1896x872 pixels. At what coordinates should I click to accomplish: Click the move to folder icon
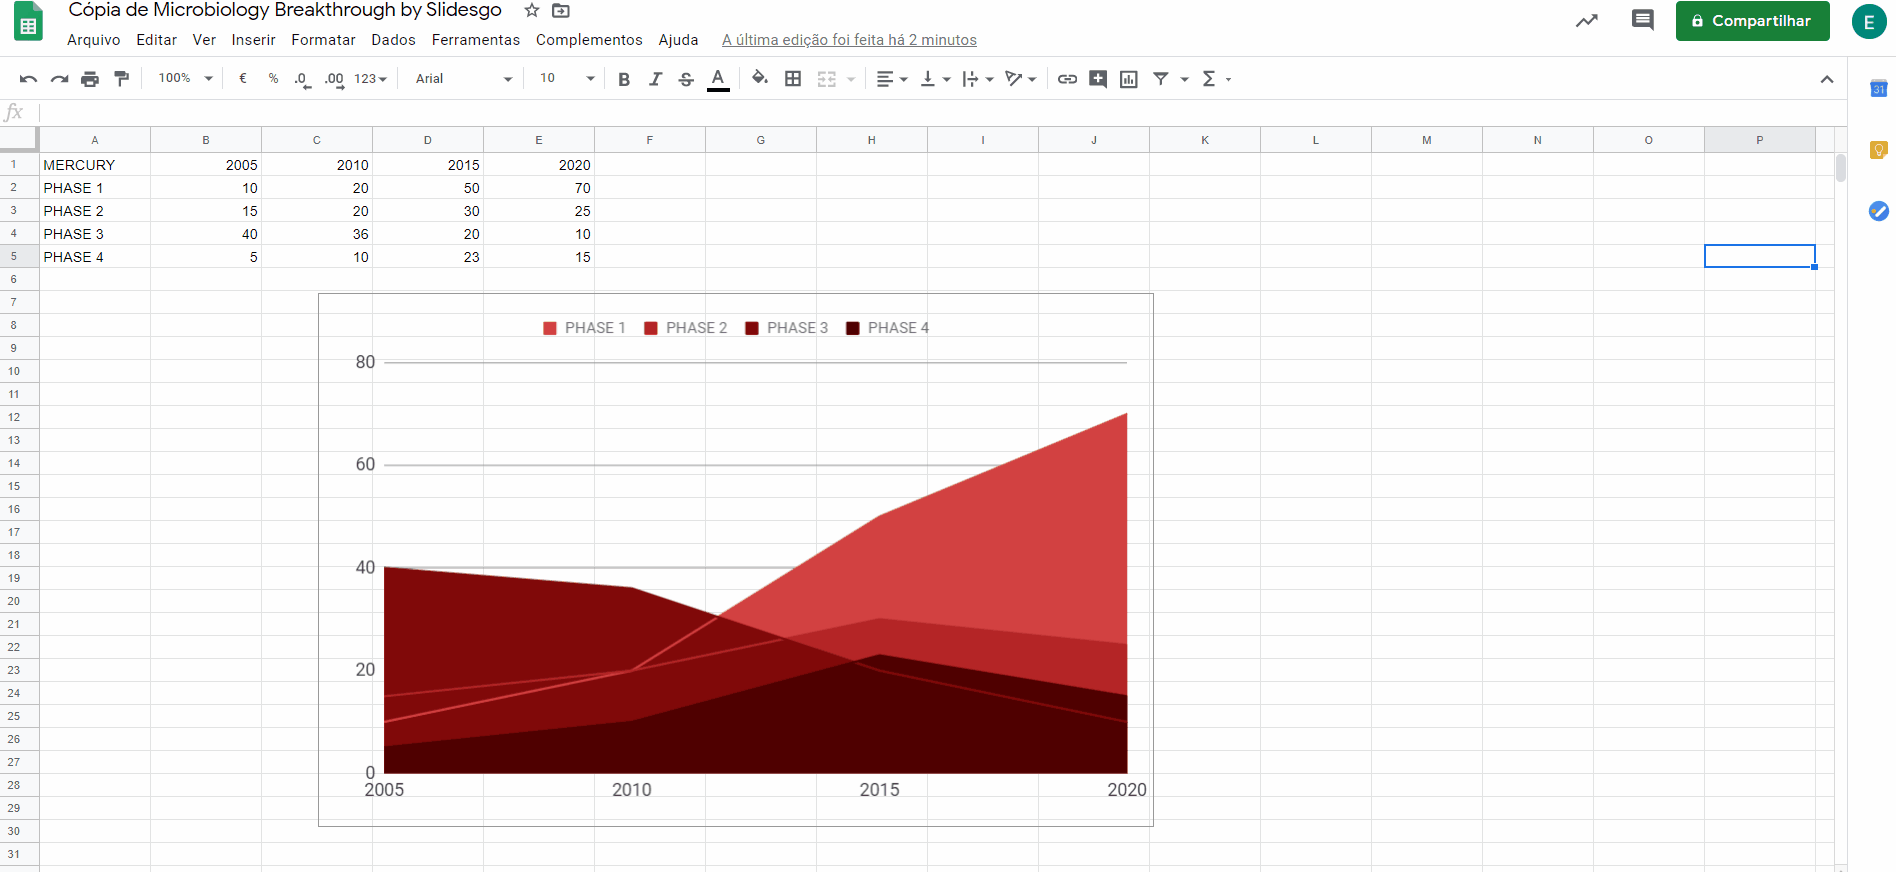point(561,11)
